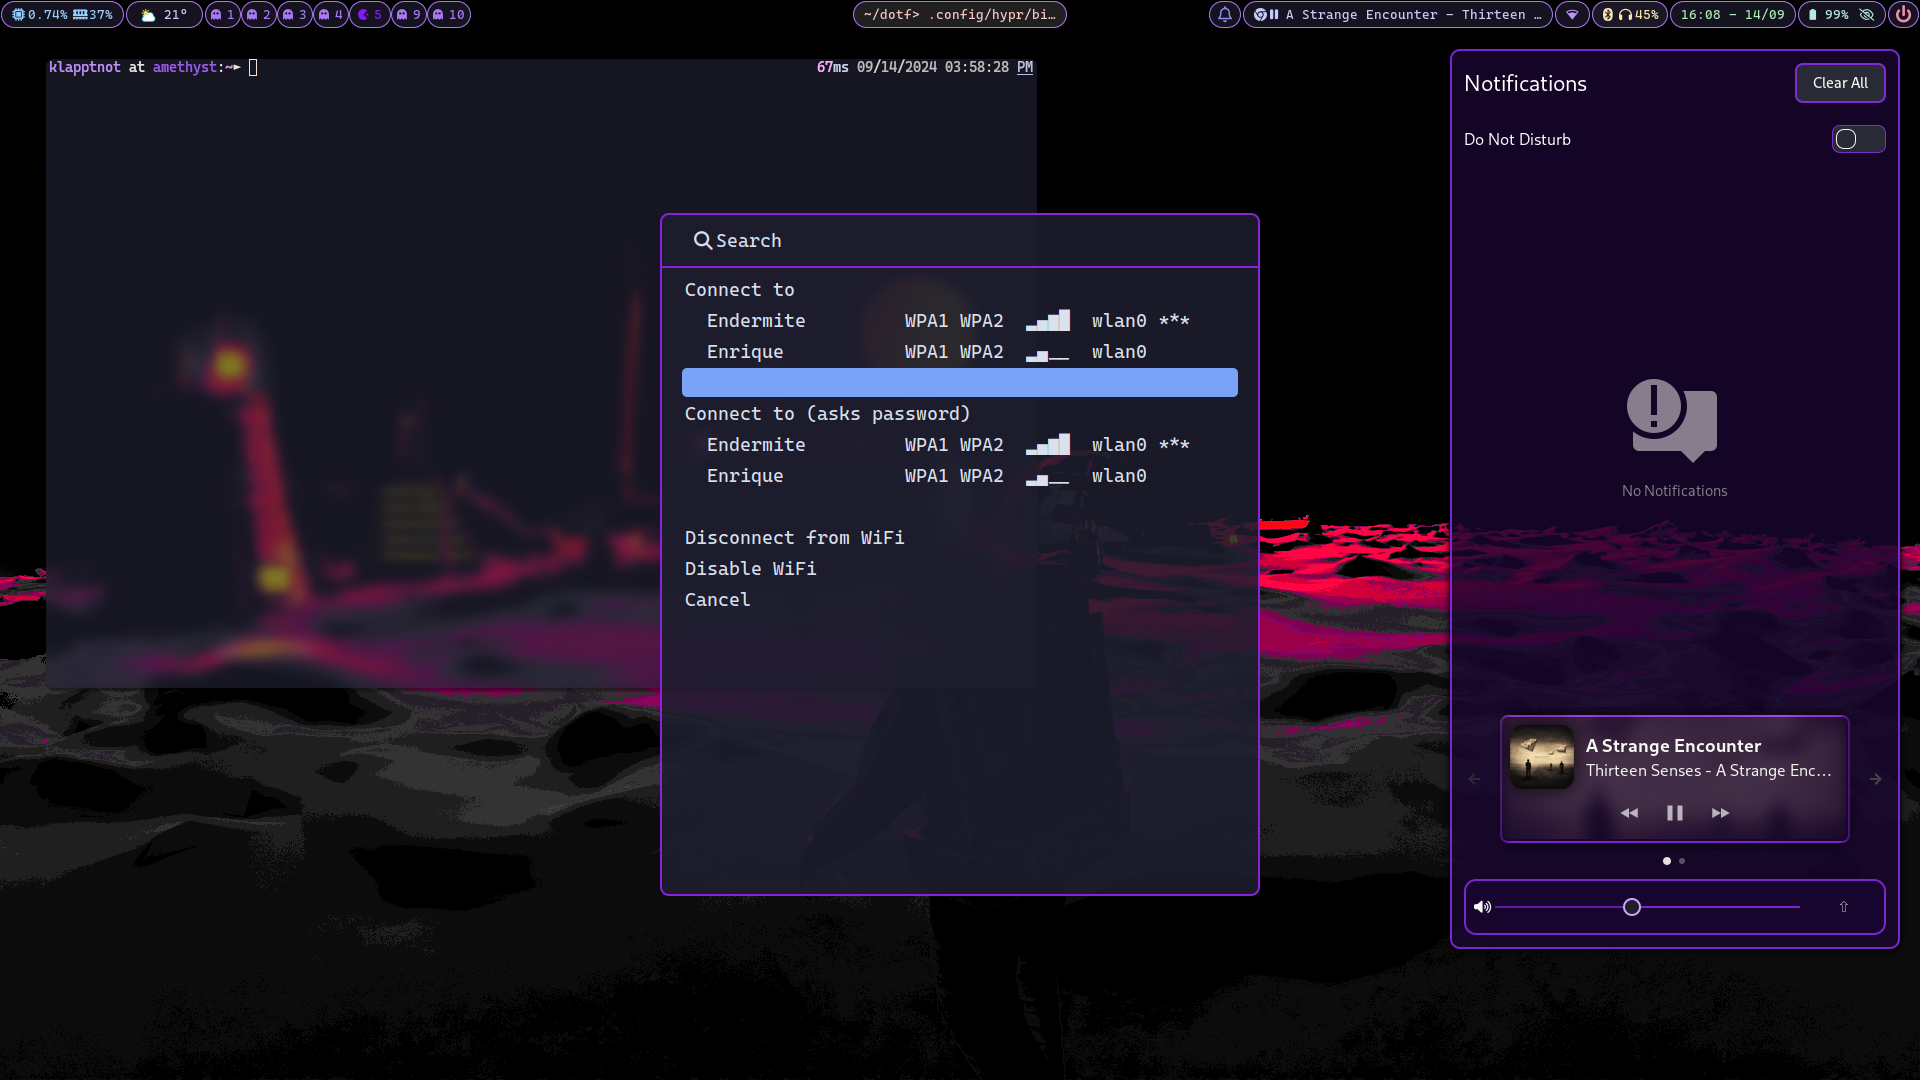Select Disable WiFi entry
The height and width of the screenshot is (1080, 1920).
[x=750, y=569]
